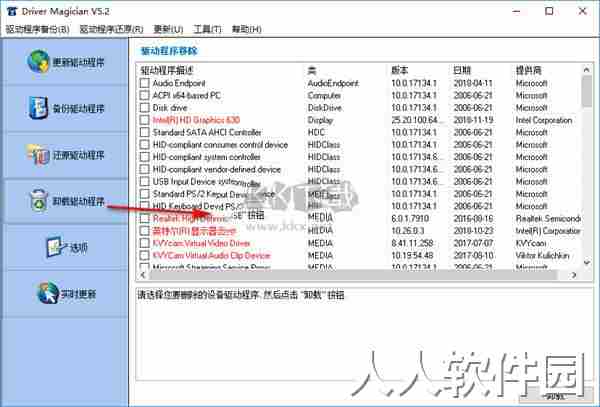Check HID-compliant vendor-defined device checkbox
Image resolution: width=600 pixels, height=407 pixels.
[144, 169]
